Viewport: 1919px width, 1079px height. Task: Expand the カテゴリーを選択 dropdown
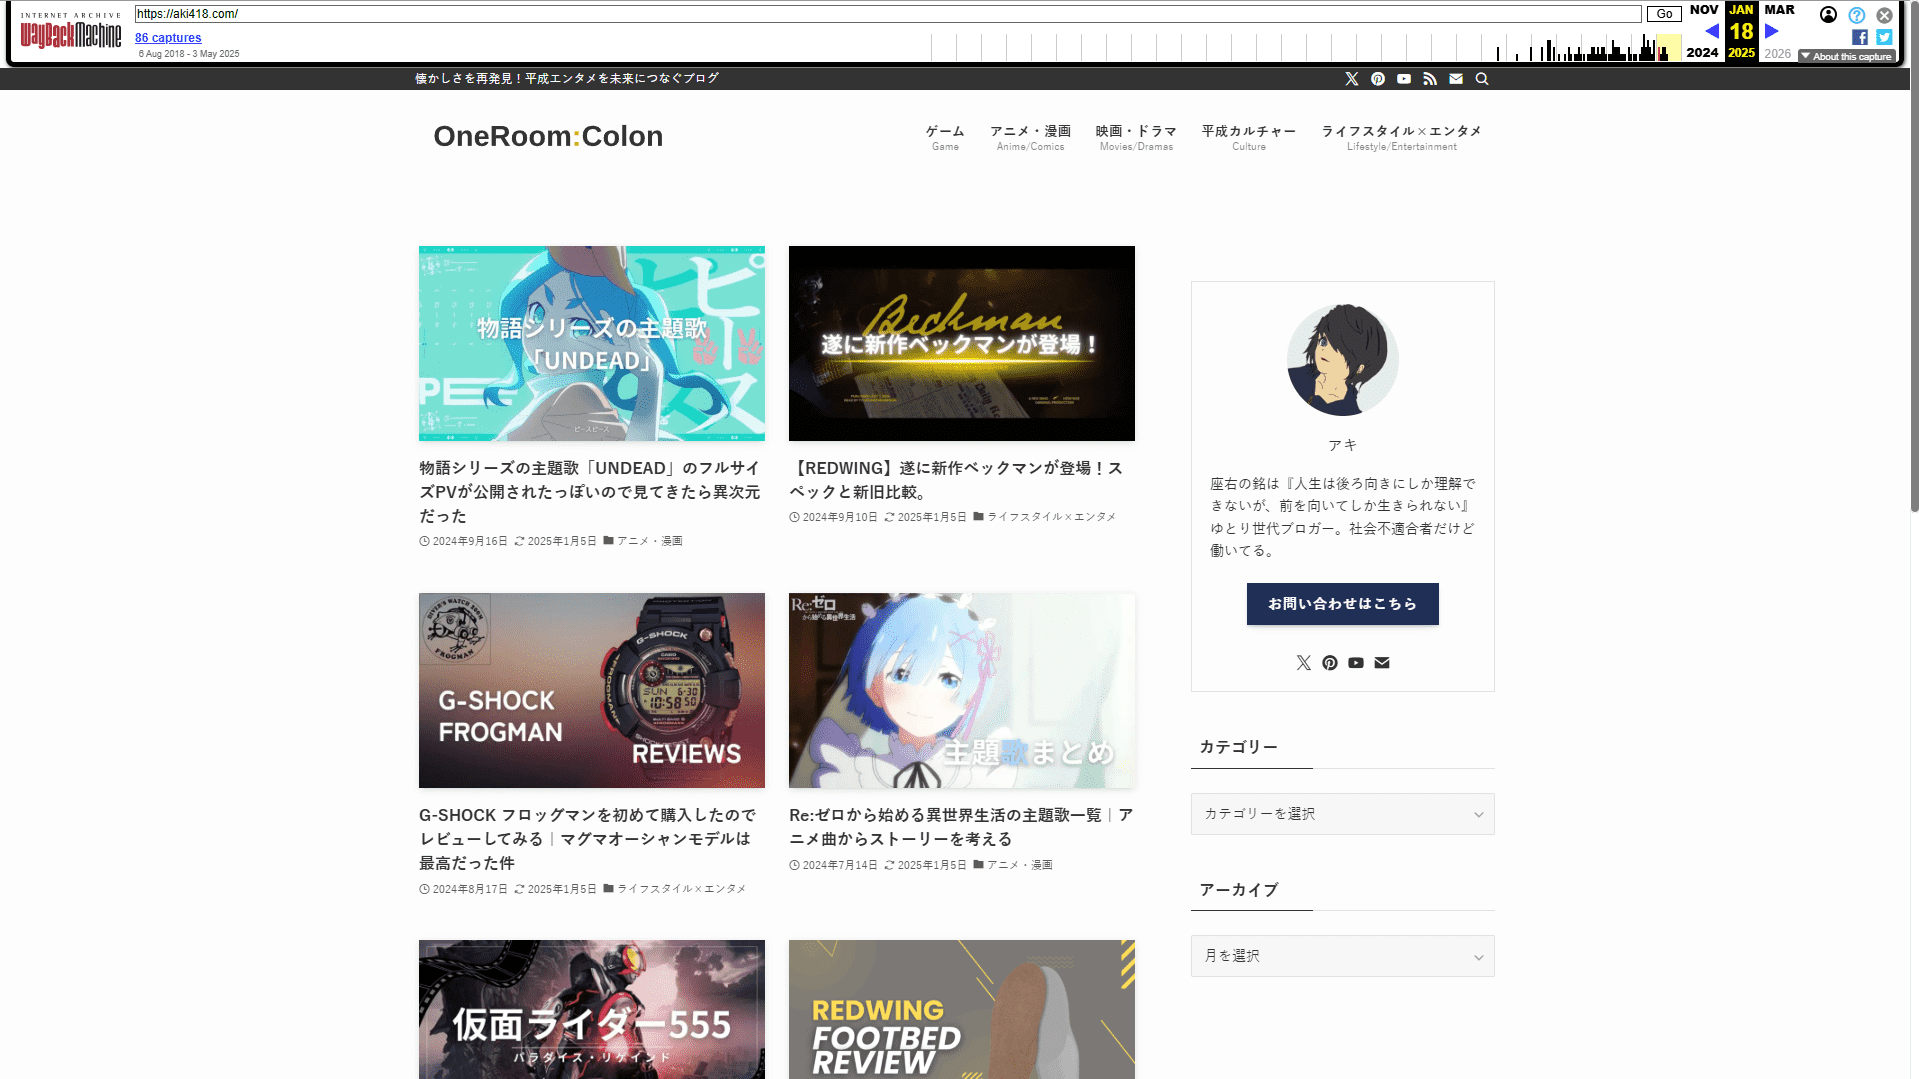click(x=1343, y=814)
